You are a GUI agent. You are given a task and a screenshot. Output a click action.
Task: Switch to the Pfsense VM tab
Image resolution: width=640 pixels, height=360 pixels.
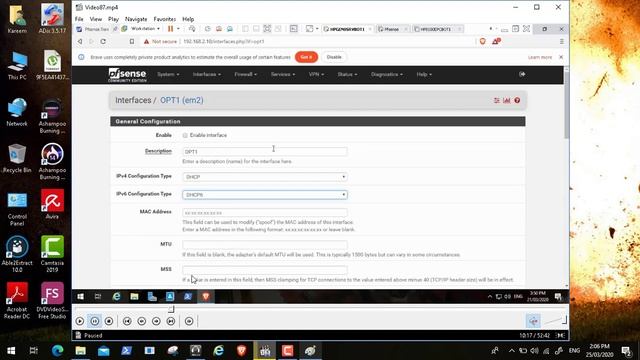pos(391,29)
